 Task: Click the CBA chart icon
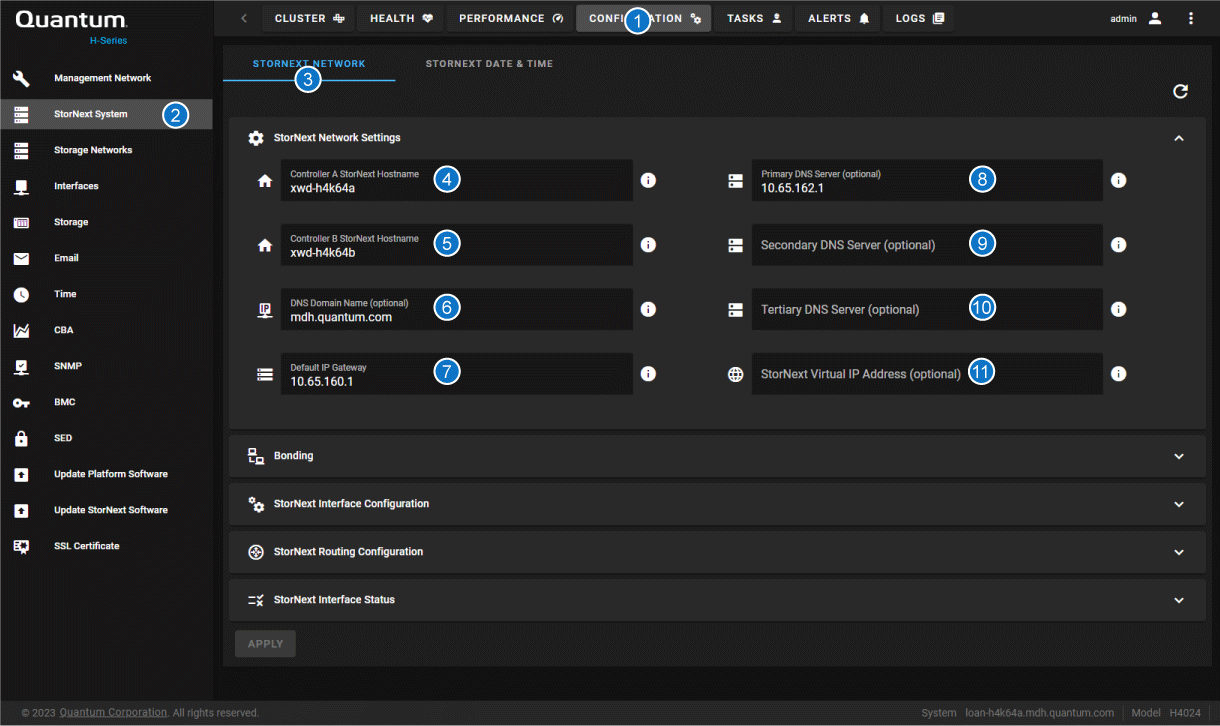pyautogui.click(x=21, y=330)
